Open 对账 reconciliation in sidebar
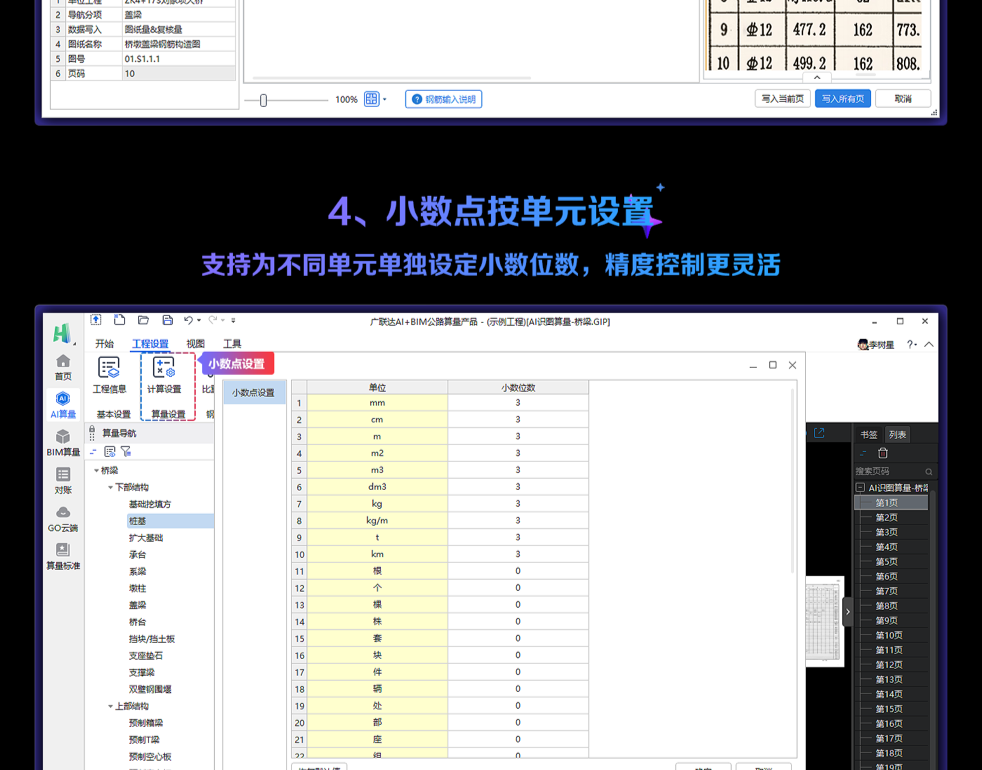 coord(63,481)
